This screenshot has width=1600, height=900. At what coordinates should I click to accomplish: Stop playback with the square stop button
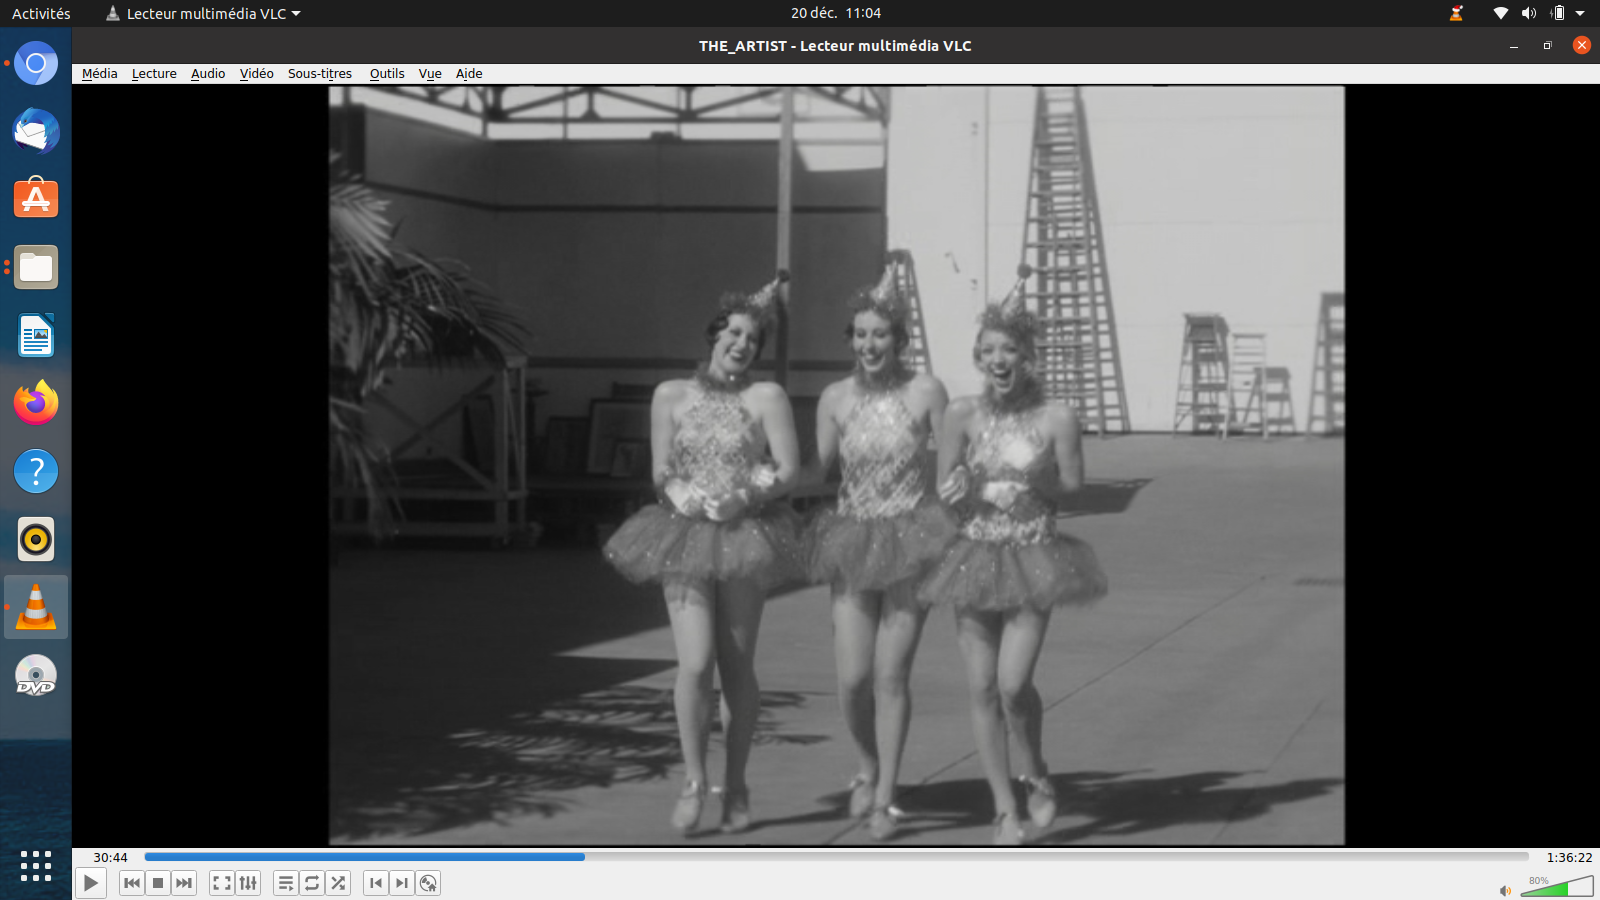[158, 883]
